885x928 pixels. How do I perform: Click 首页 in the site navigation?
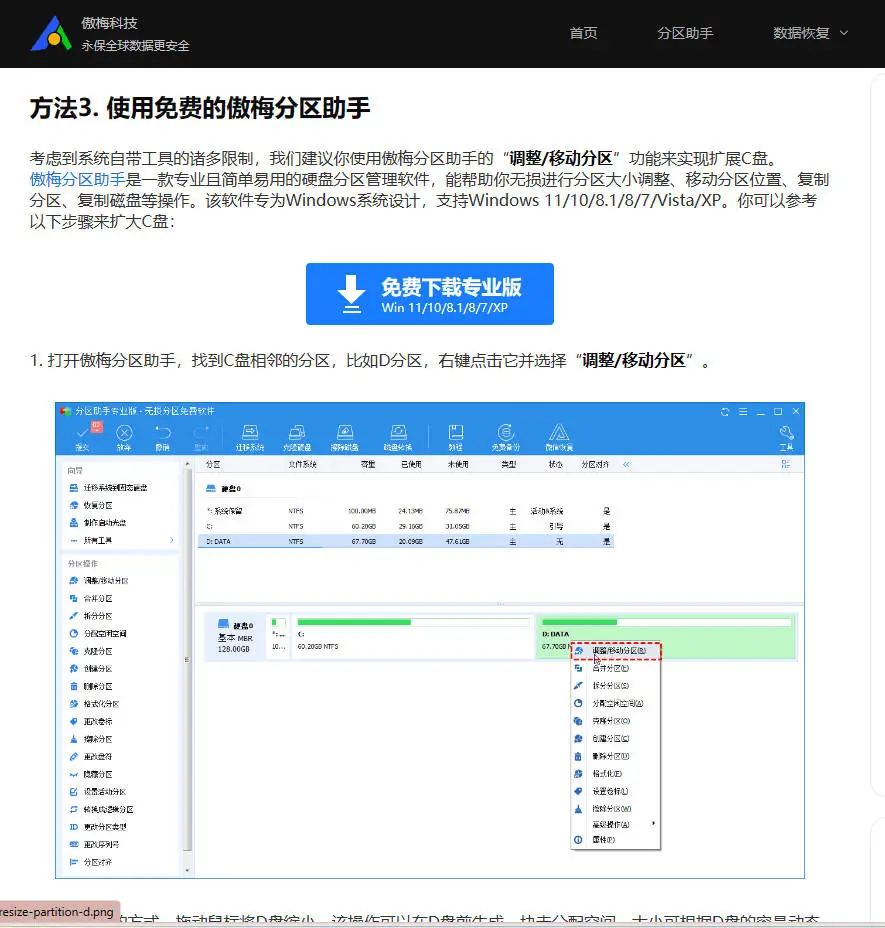point(583,32)
